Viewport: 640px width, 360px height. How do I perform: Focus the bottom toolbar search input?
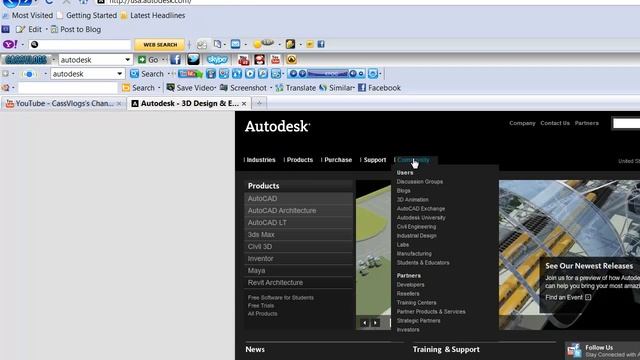67,88
